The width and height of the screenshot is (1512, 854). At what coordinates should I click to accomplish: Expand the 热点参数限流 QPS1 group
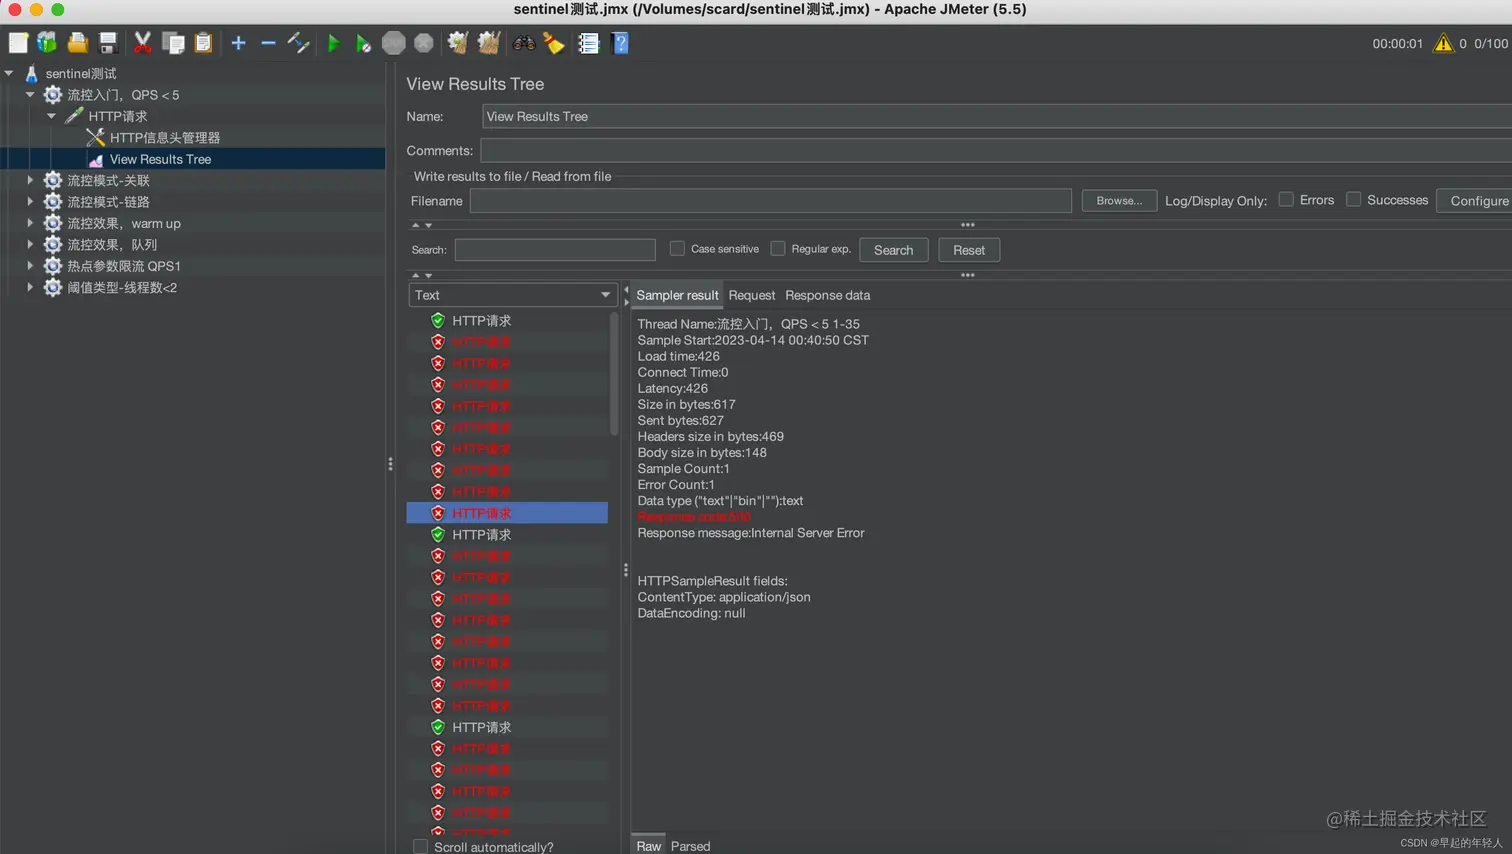tap(30, 266)
